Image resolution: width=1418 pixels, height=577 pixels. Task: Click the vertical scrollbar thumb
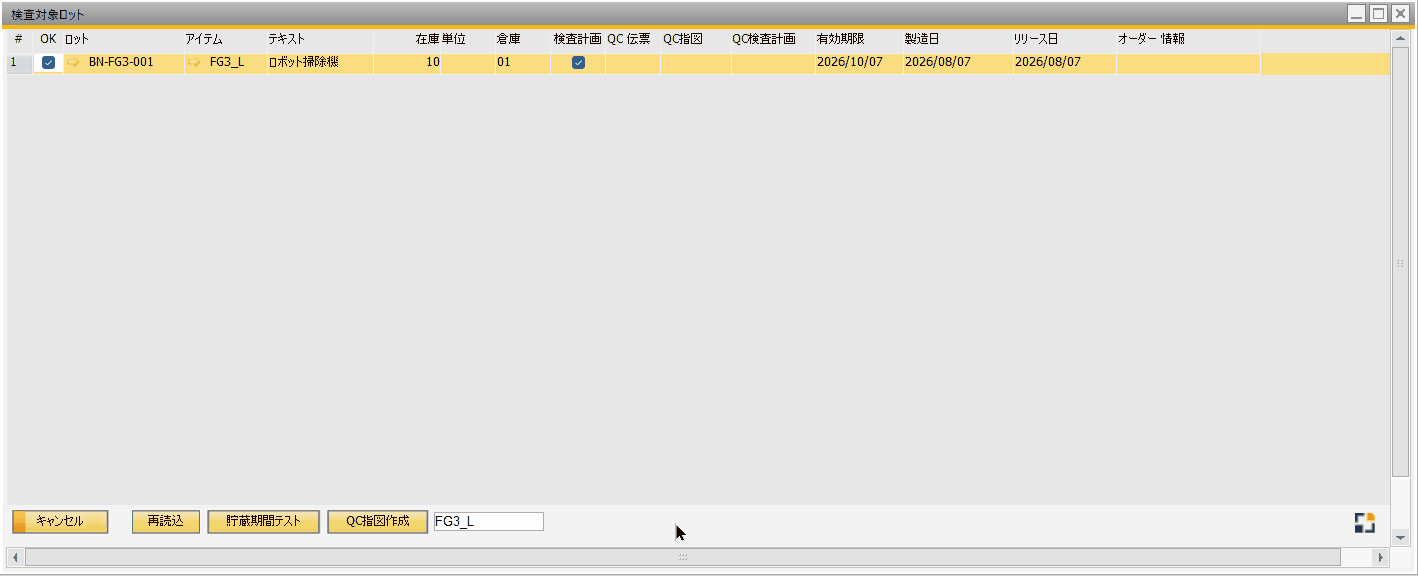(1400, 262)
